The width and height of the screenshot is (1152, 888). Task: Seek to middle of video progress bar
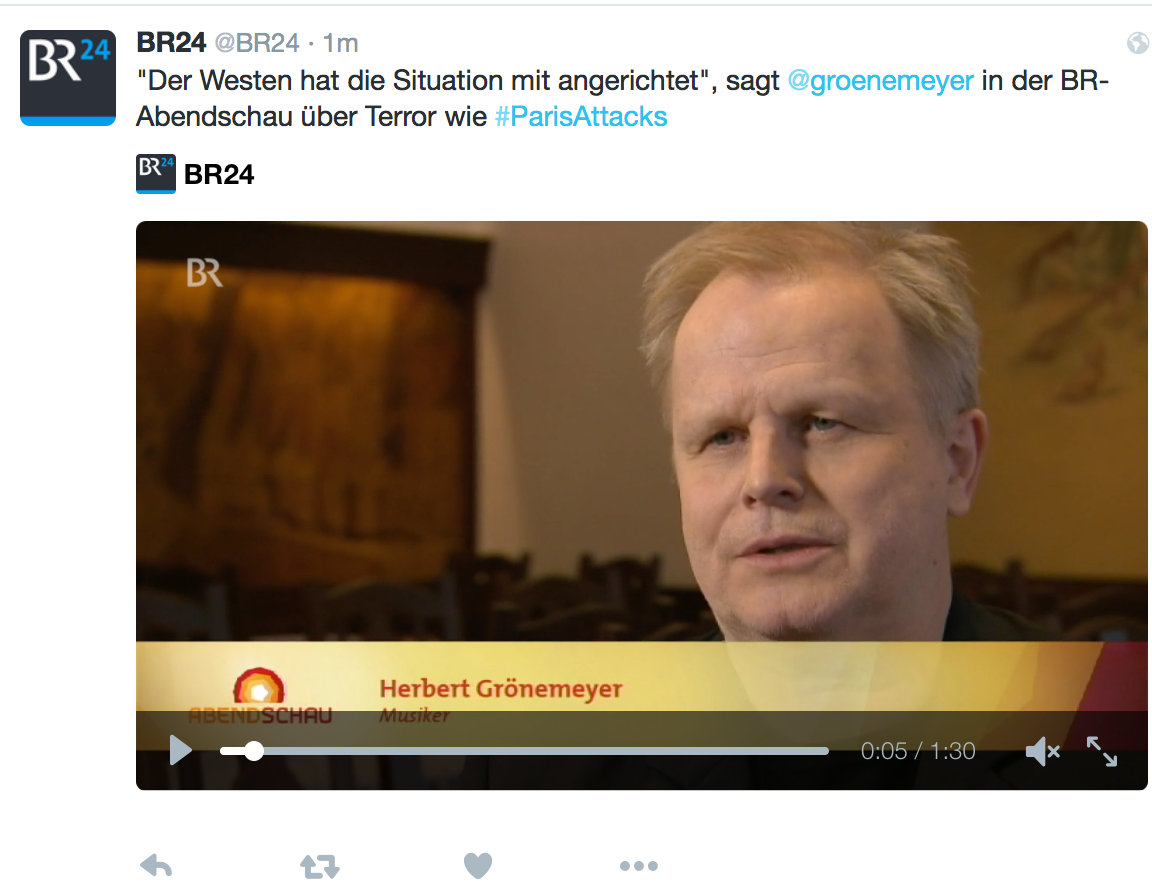[x=525, y=751]
